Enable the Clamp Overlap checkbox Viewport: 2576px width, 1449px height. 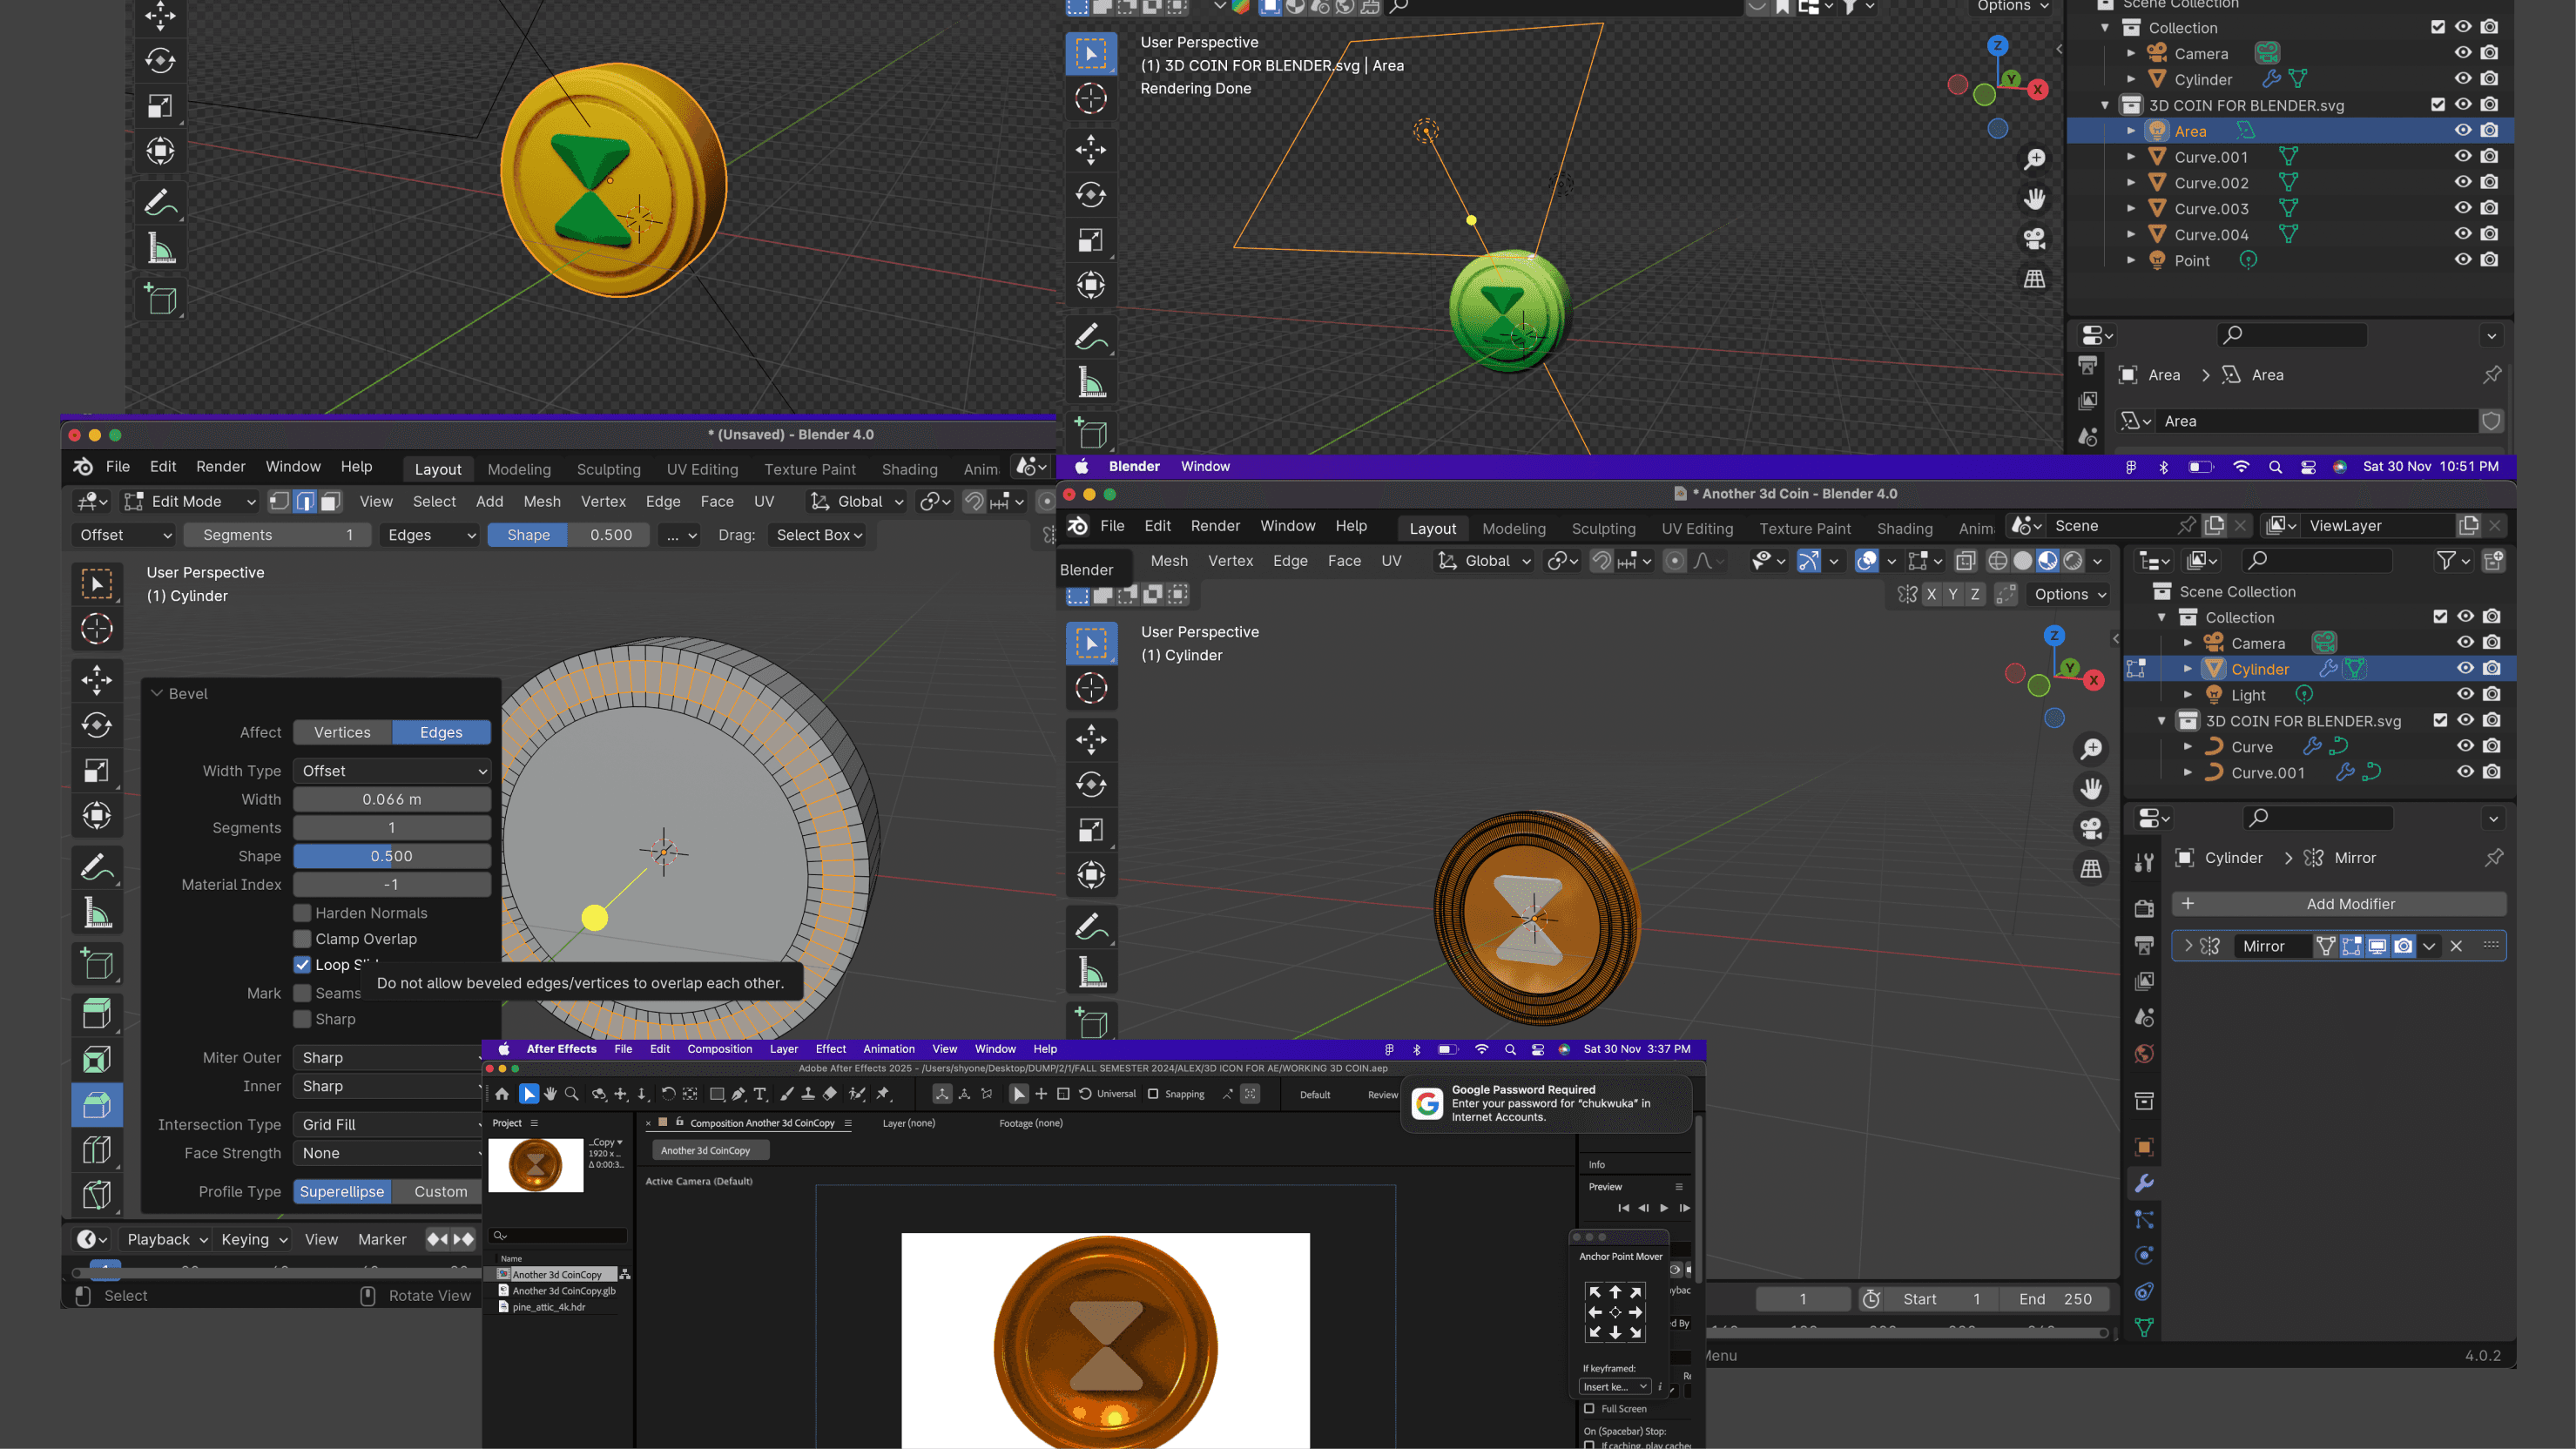point(302,939)
